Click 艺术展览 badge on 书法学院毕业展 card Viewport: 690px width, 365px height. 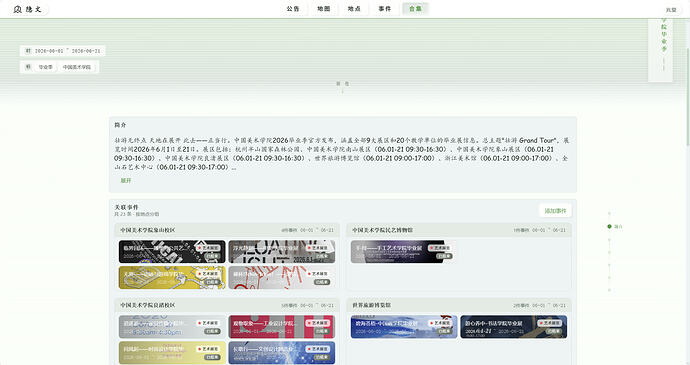[550, 323]
